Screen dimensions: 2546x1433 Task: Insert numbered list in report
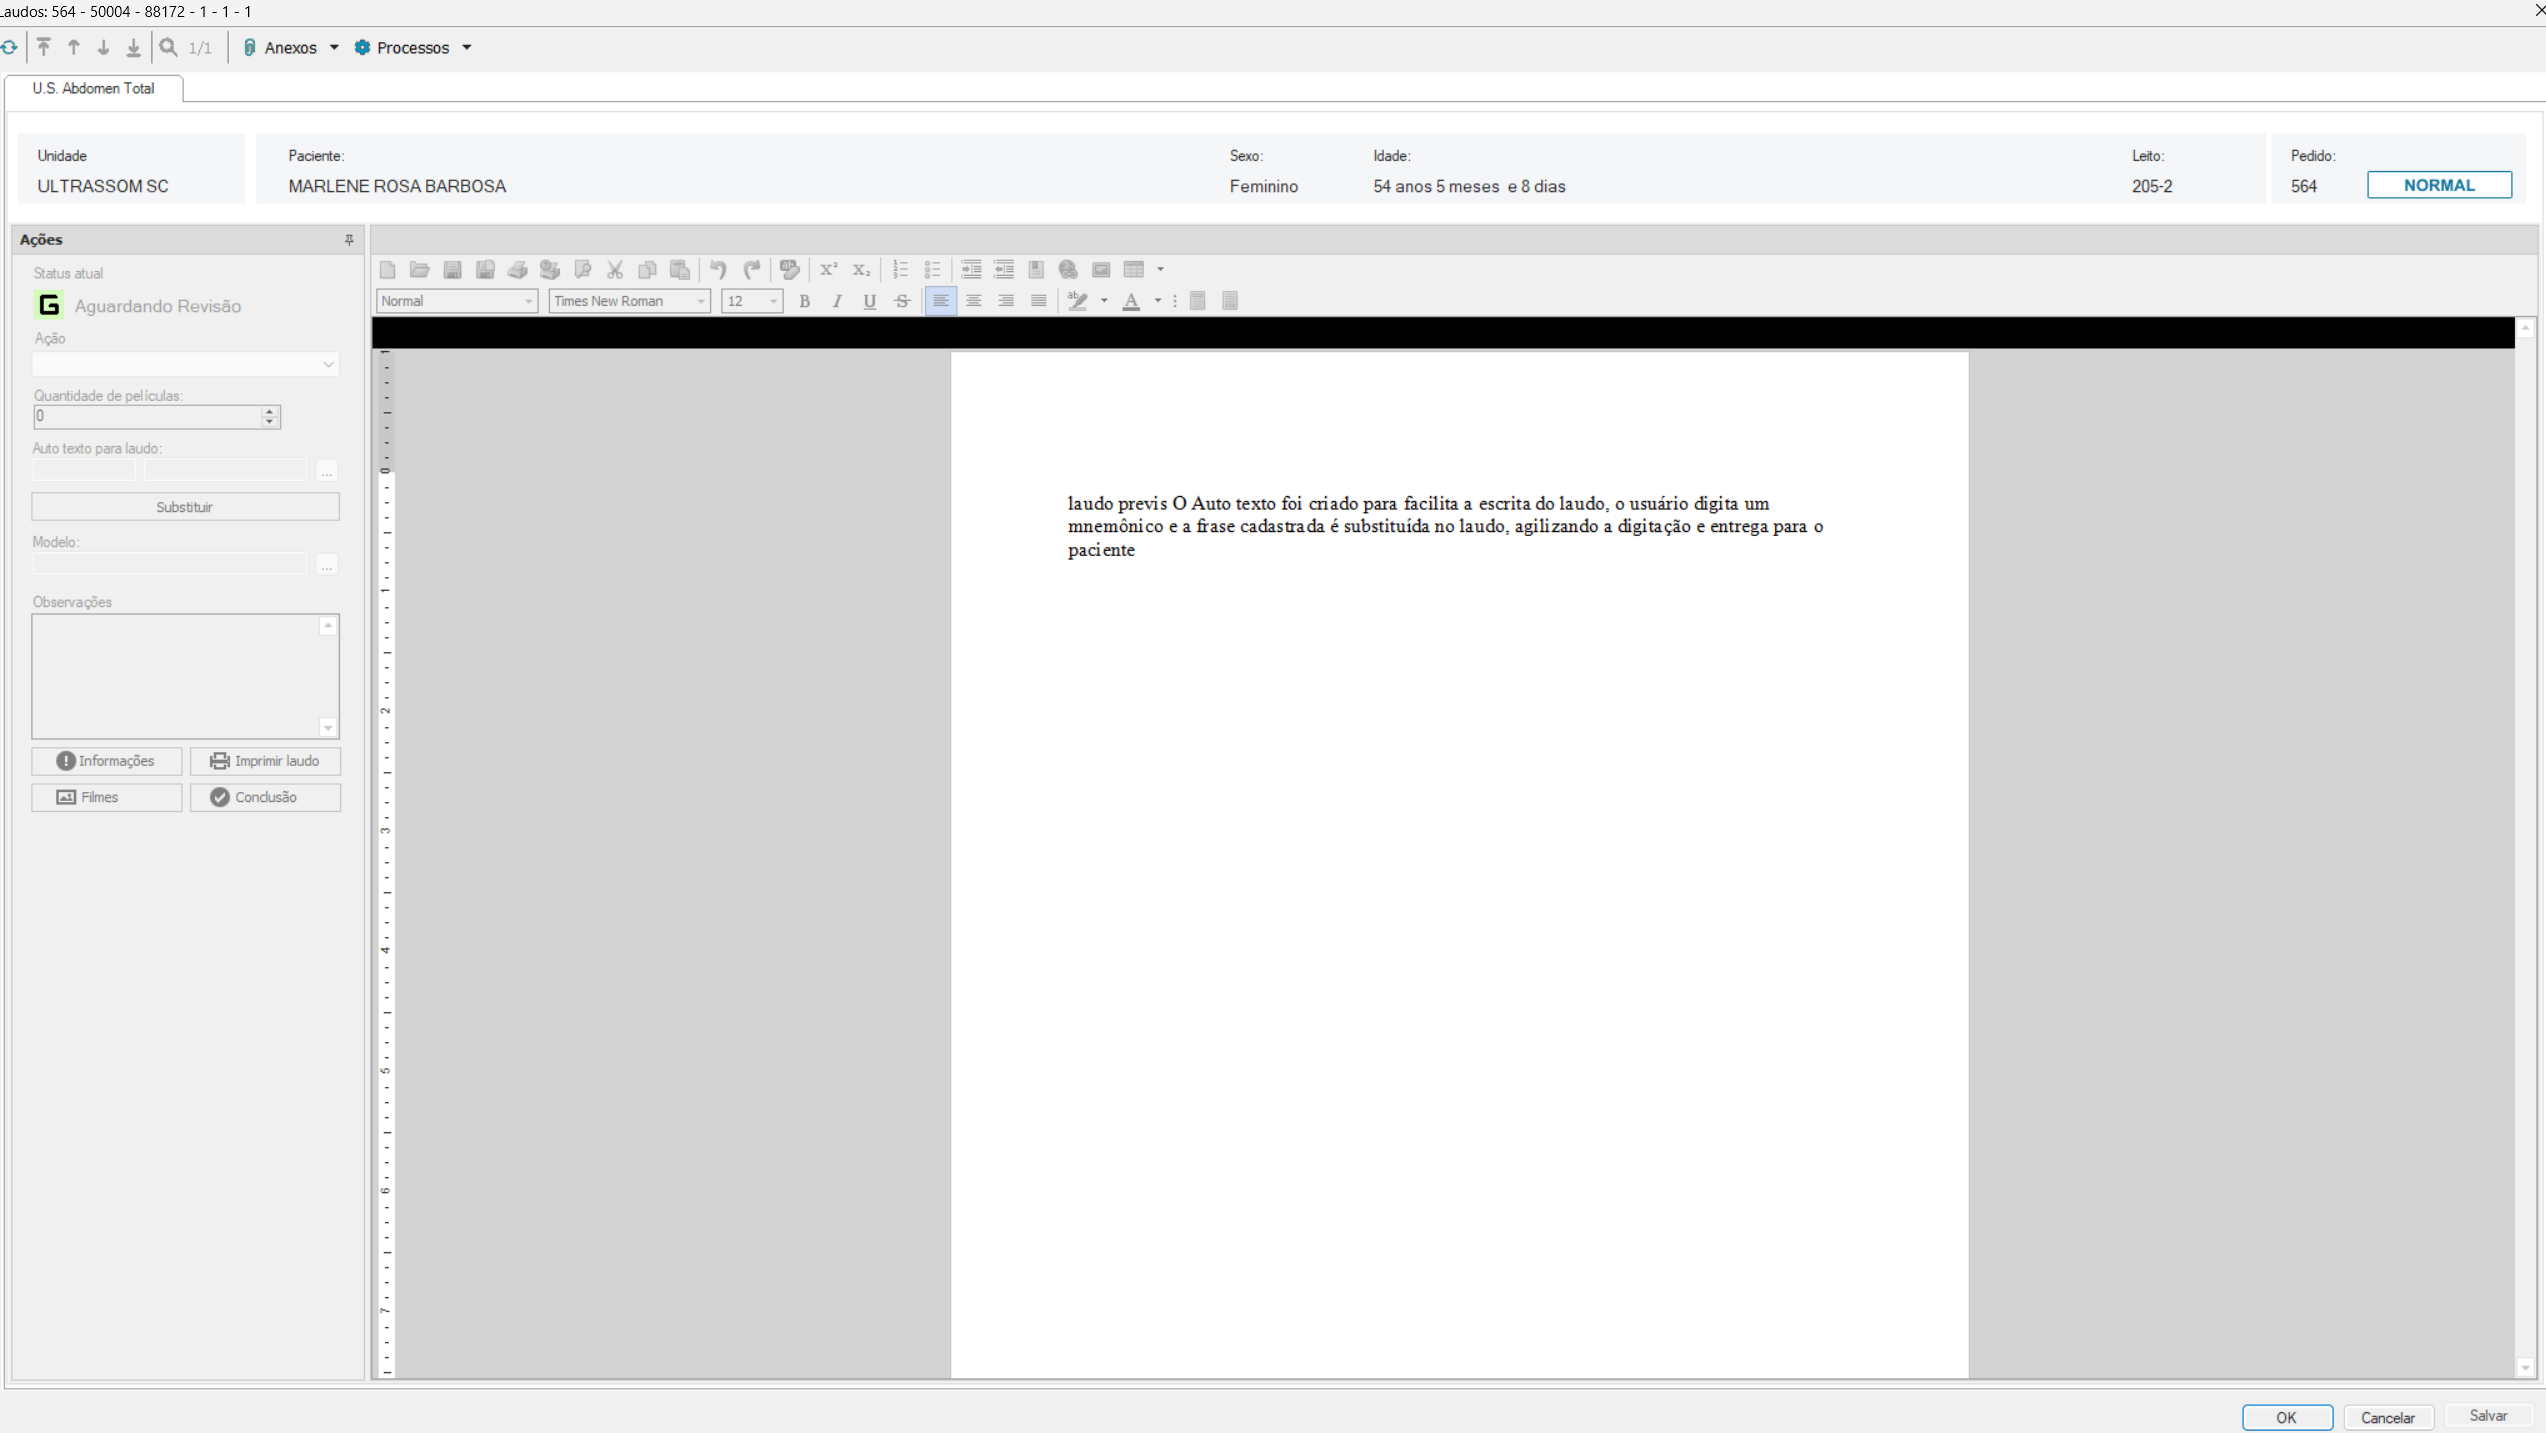900,269
